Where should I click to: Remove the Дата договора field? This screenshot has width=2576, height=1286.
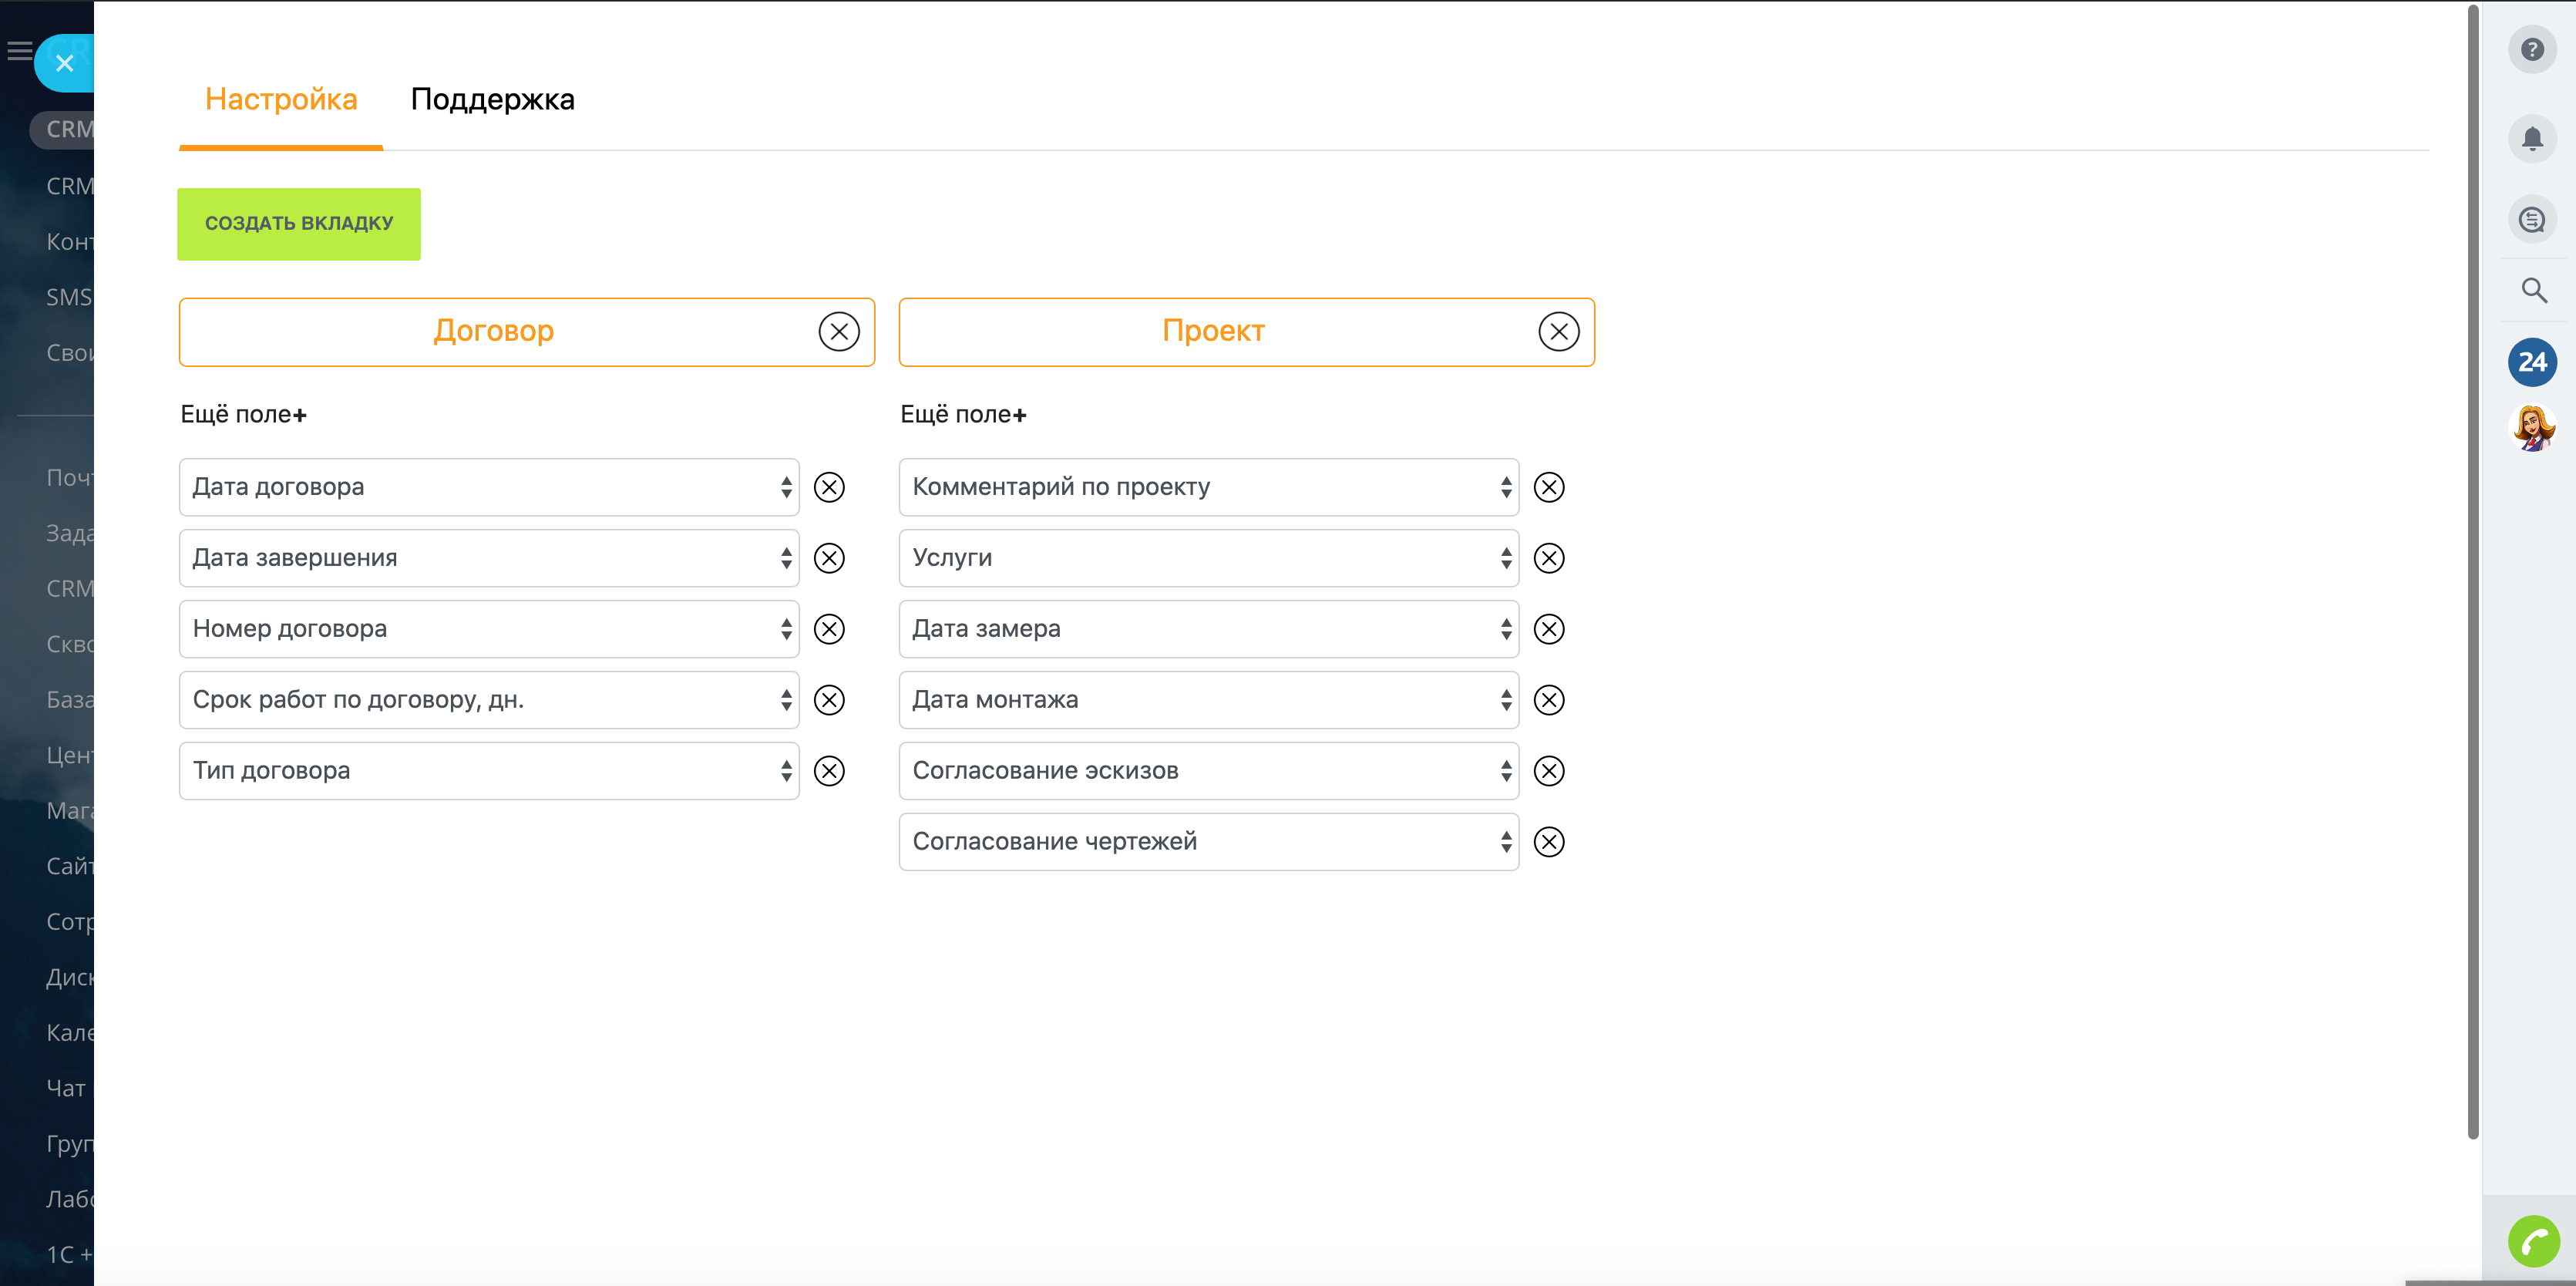pyautogui.click(x=829, y=487)
